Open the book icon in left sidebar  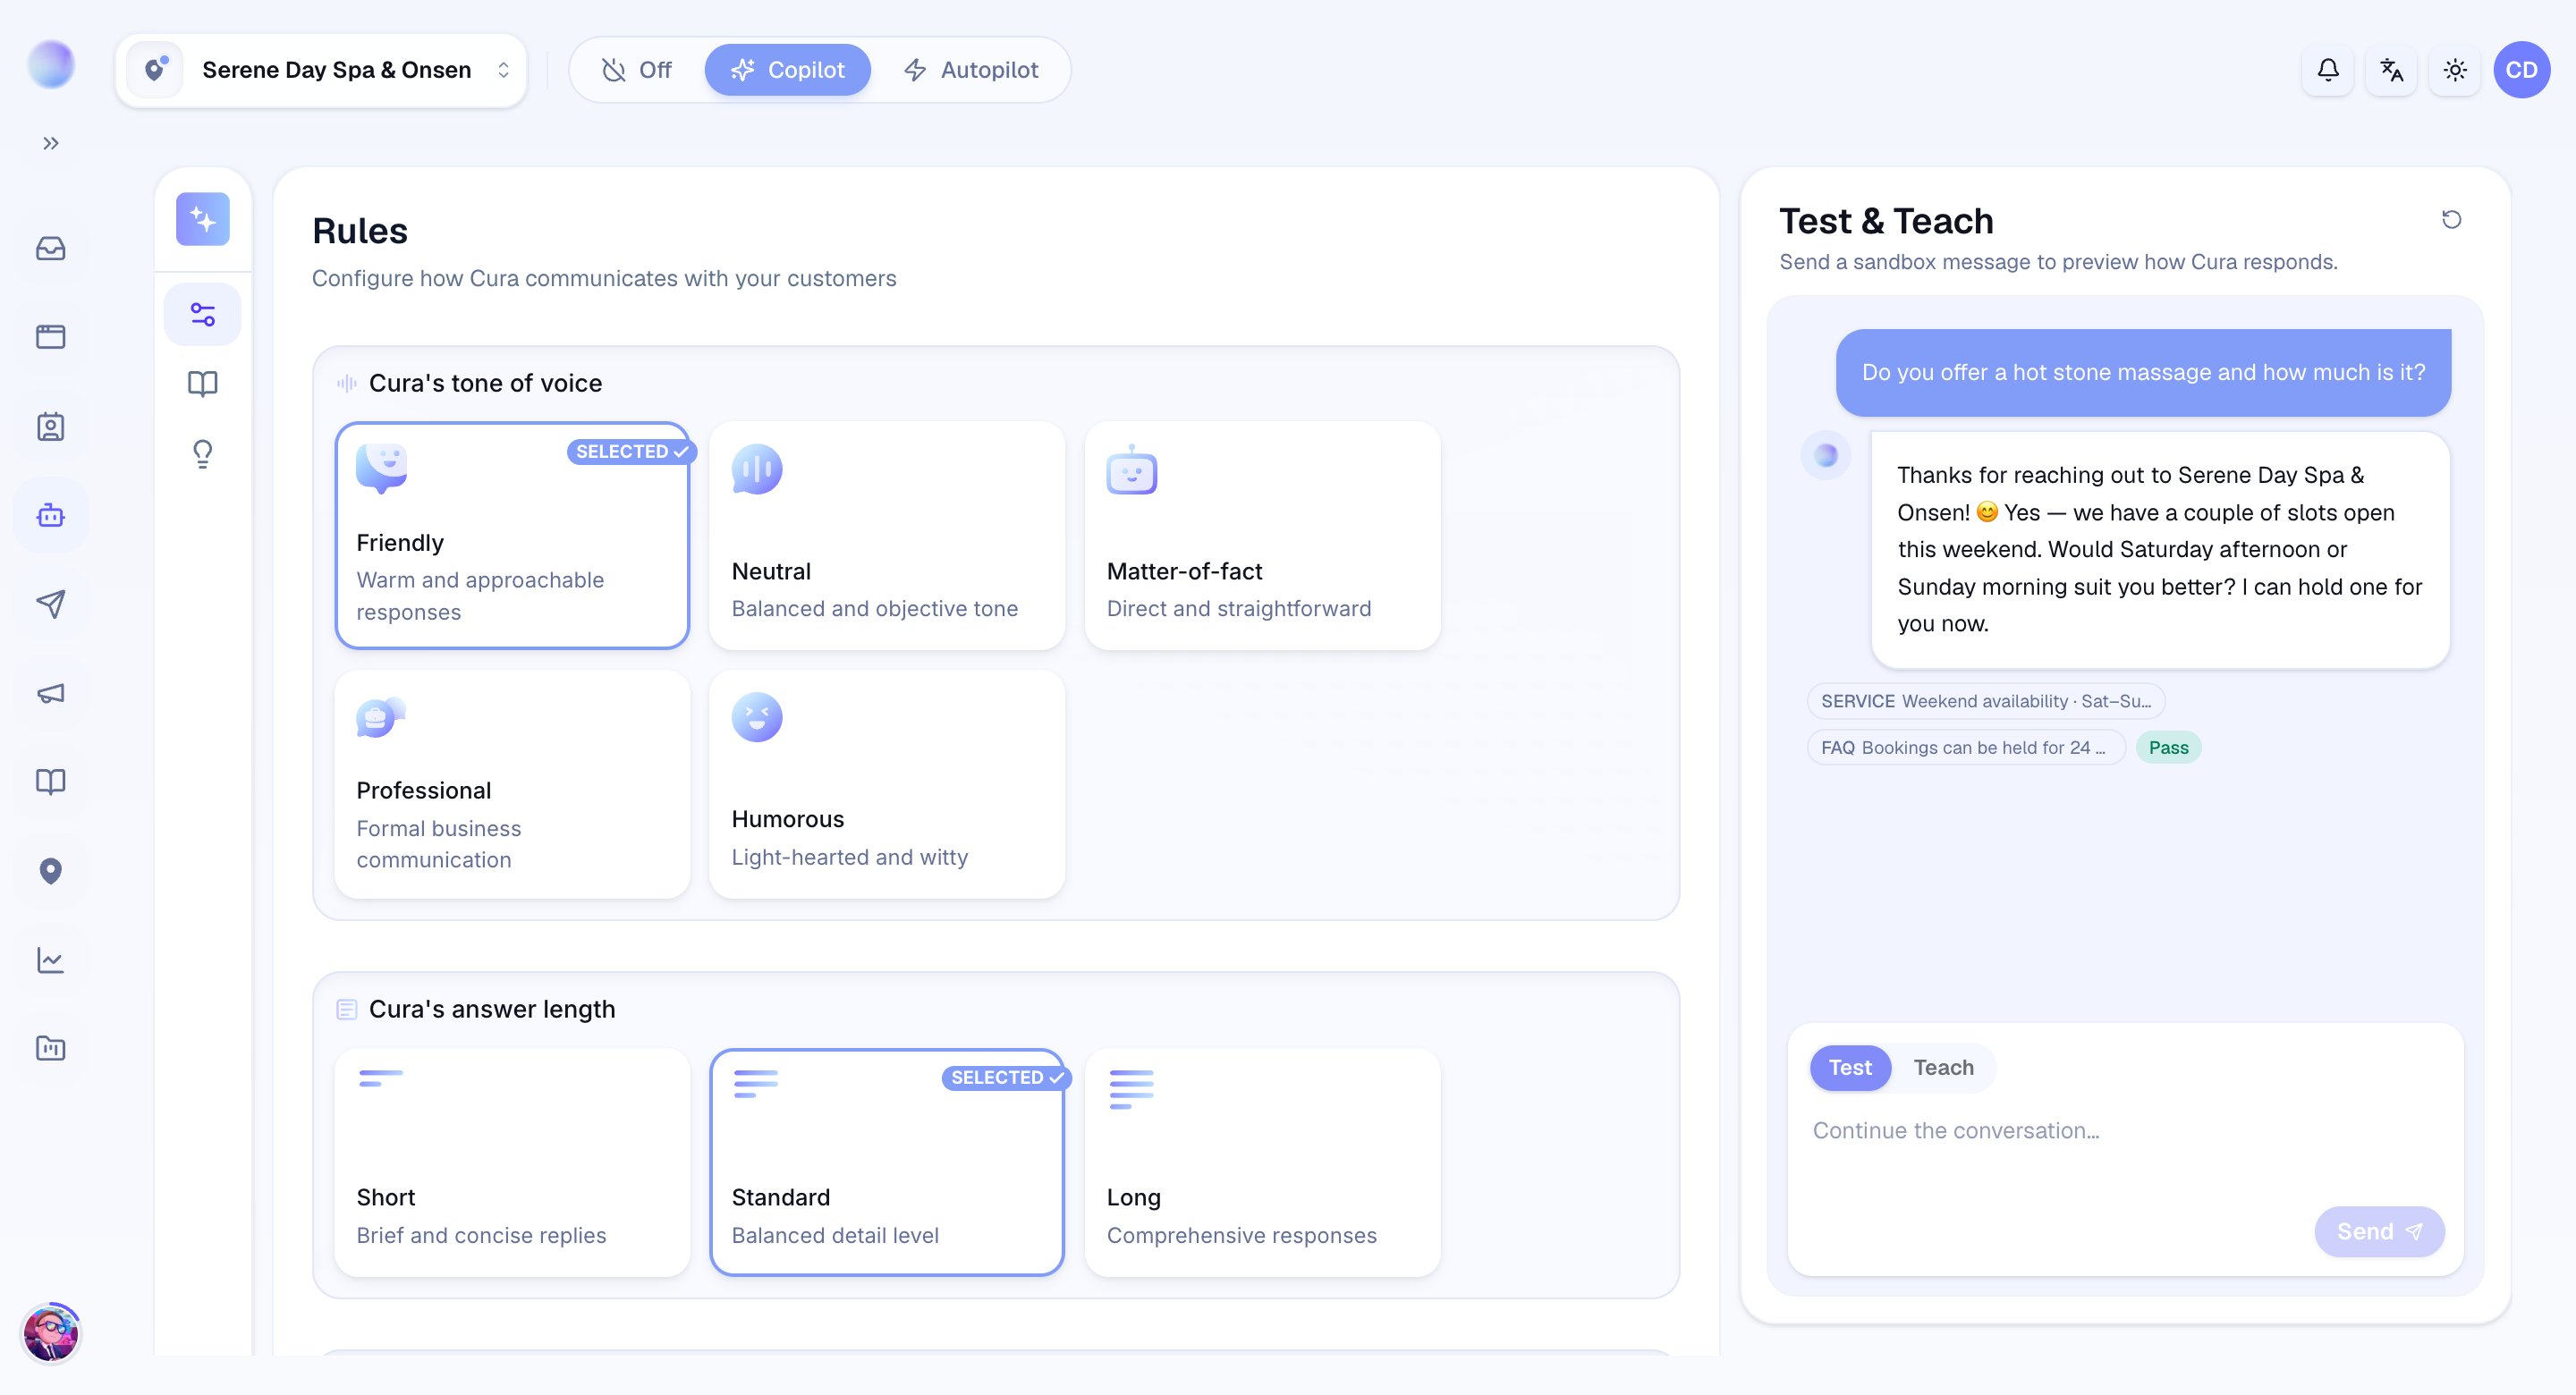tap(51, 782)
